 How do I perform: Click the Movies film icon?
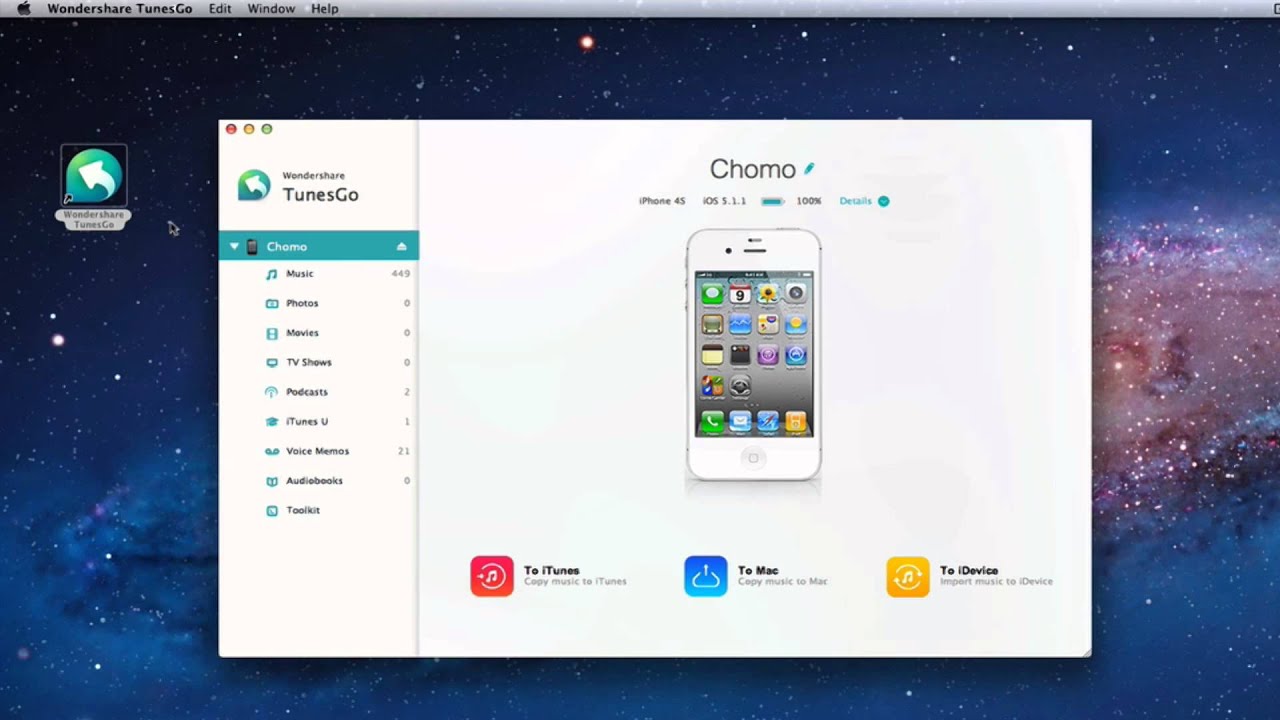tap(272, 333)
